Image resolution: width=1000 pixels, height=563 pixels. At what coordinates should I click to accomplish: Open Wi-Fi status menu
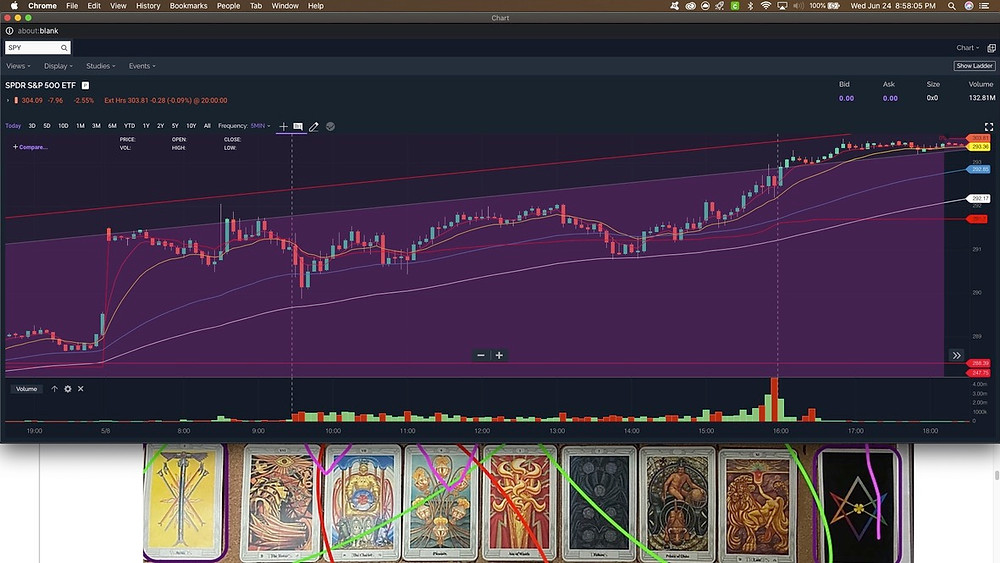(x=765, y=6)
